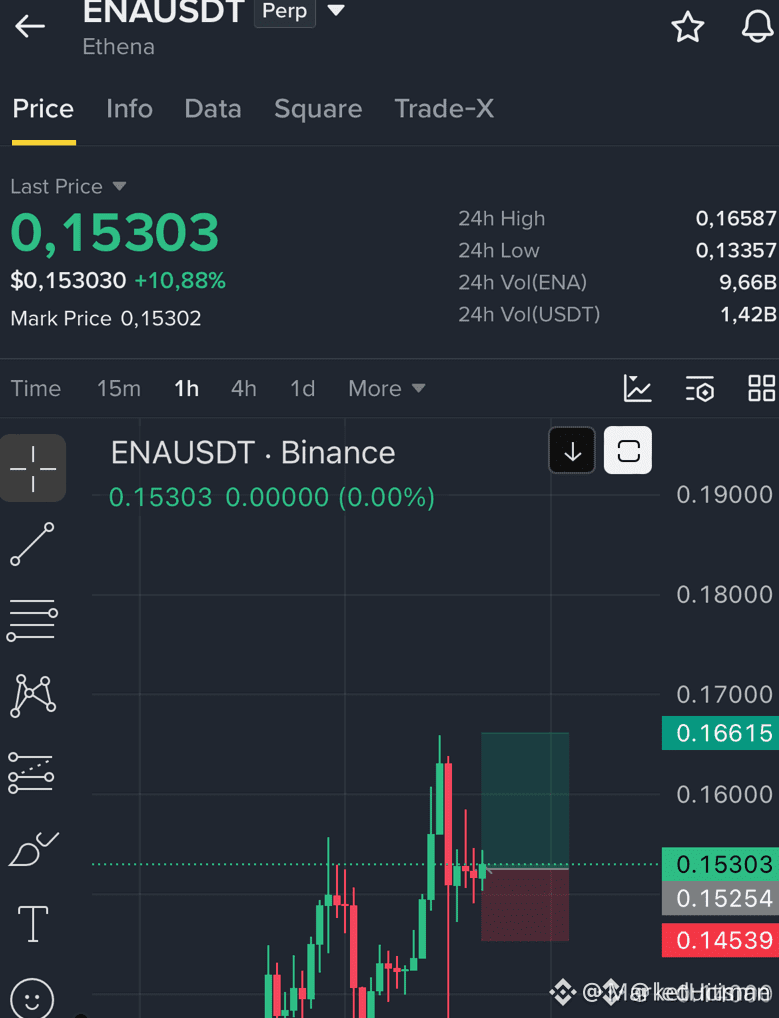
Task: Select the horizontal lines Fibonacci tool
Action: click(32, 620)
